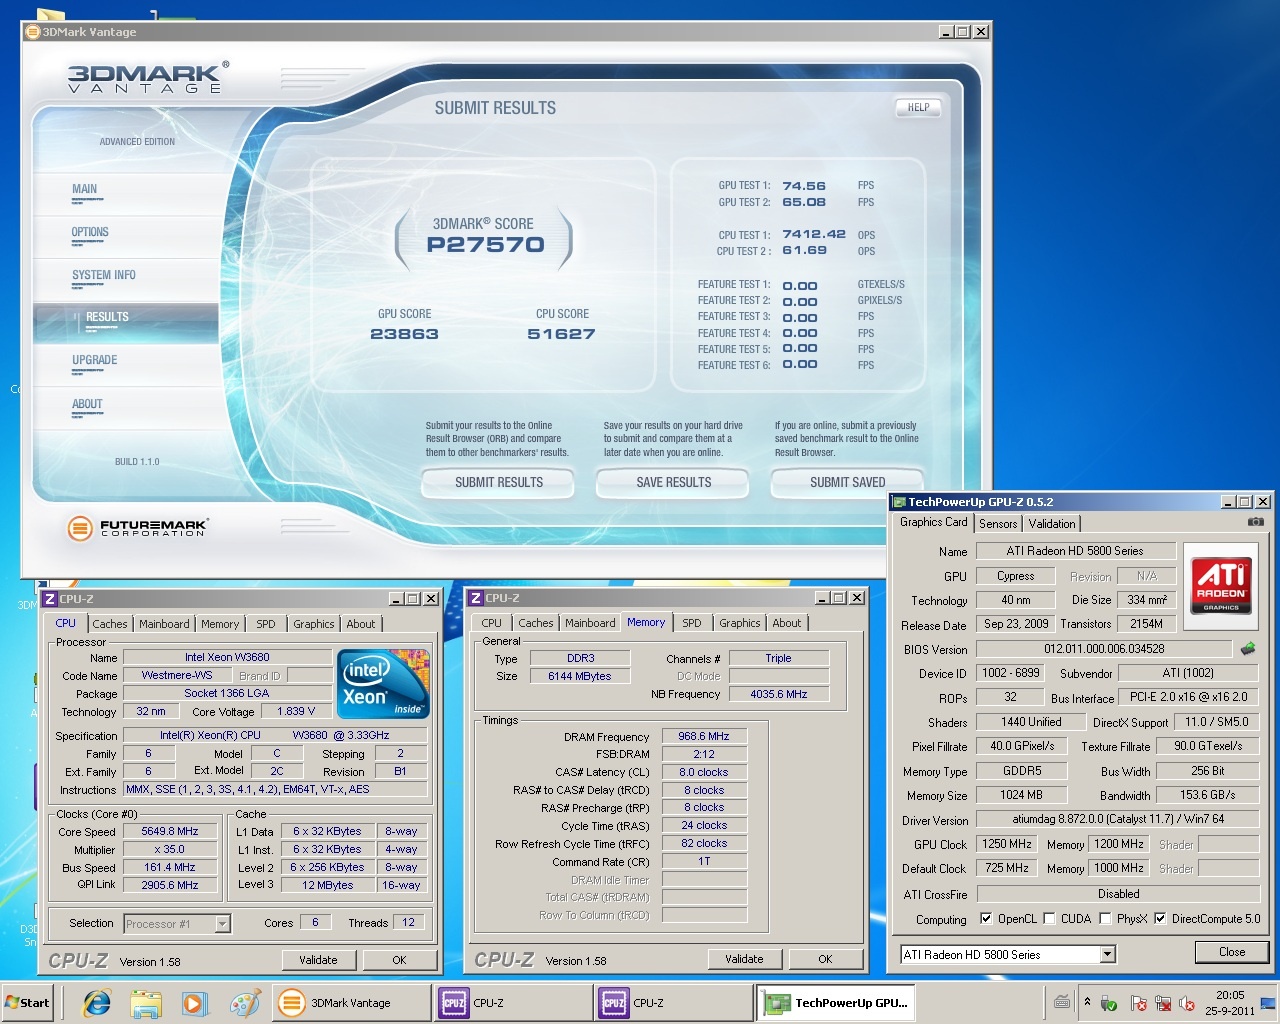Click the GPU-Z screenshot camera icon
The width and height of the screenshot is (1280, 1024).
tap(1255, 522)
